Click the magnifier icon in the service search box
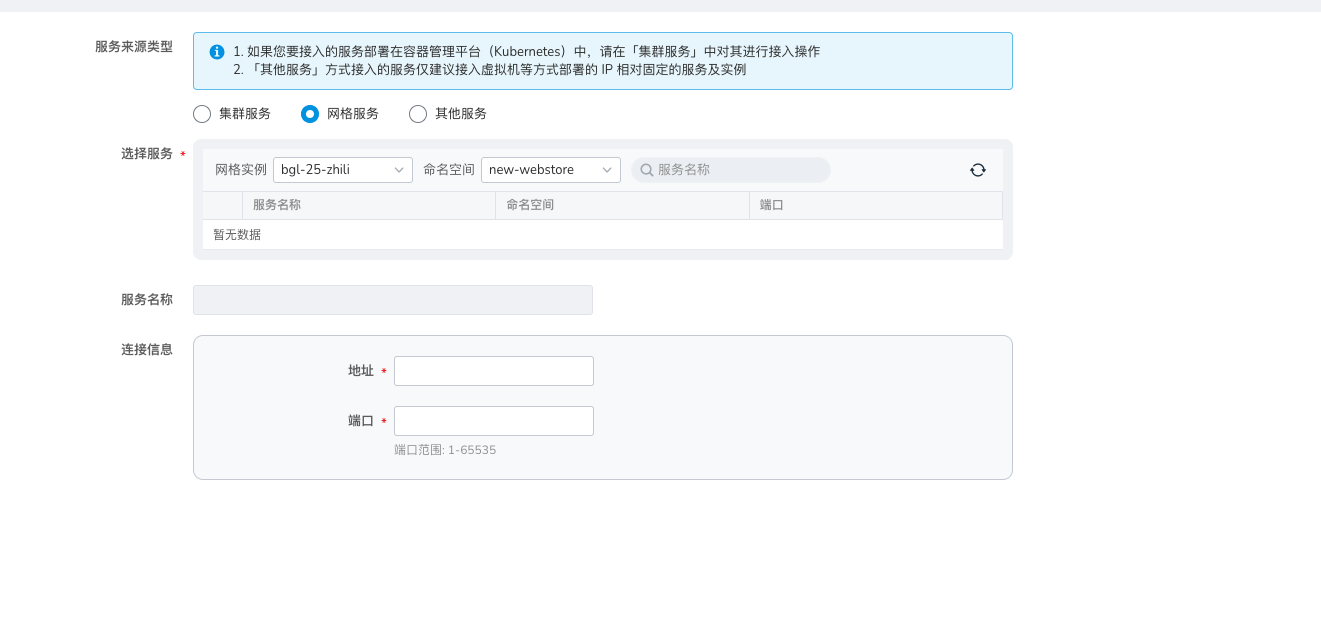The height and width of the screenshot is (624, 1321). click(x=647, y=170)
